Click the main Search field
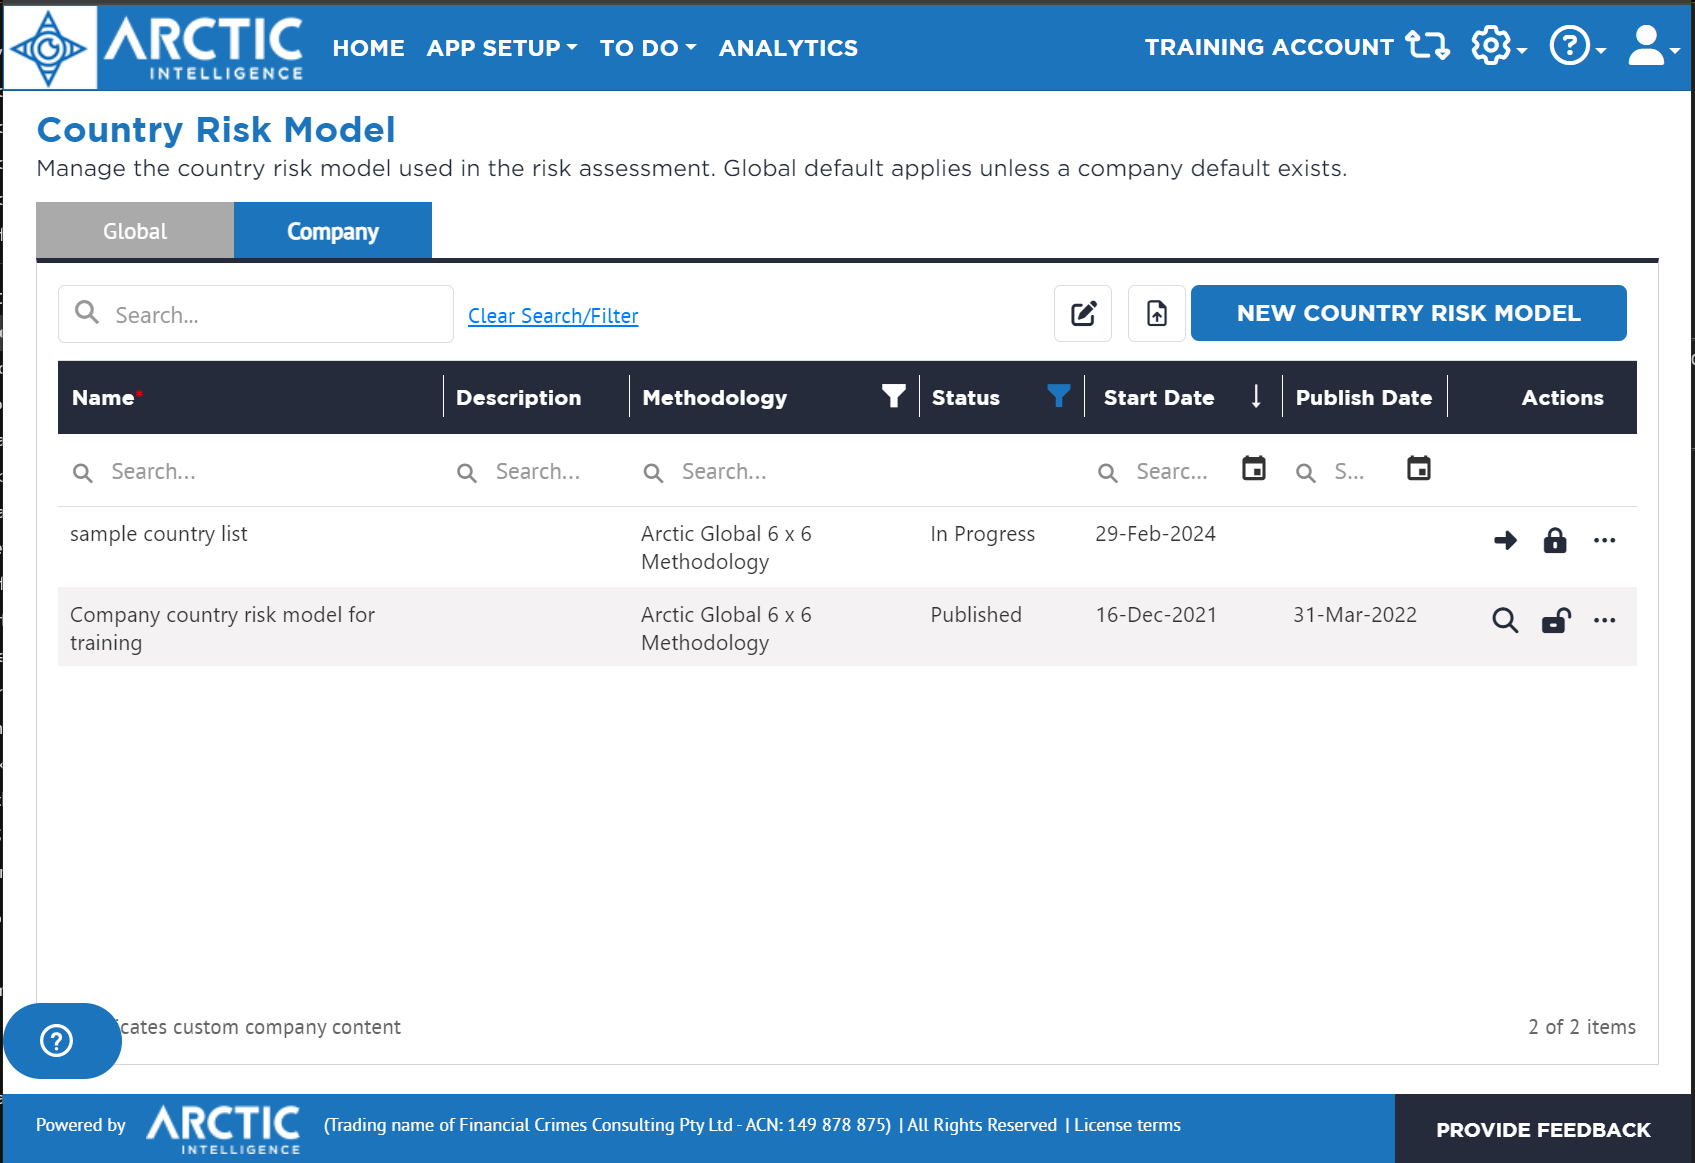Screen dimensions: 1695x1163 pyautogui.click(x=256, y=314)
